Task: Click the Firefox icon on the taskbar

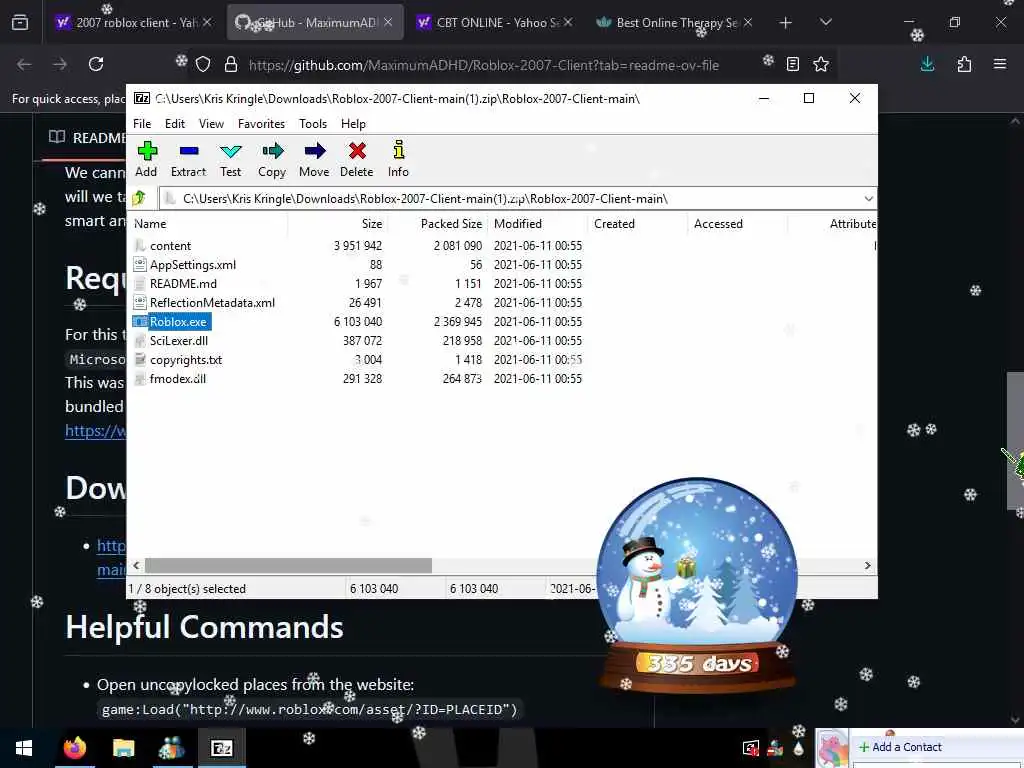Action: click(x=74, y=748)
